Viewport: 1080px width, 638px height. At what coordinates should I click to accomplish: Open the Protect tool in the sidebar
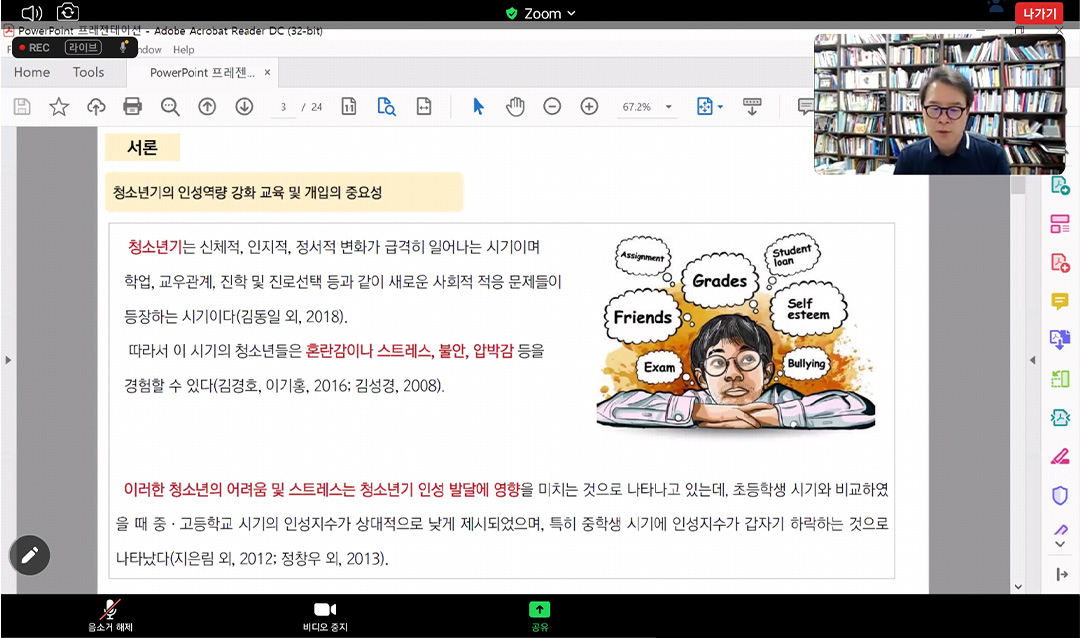[x=1059, y=494]
